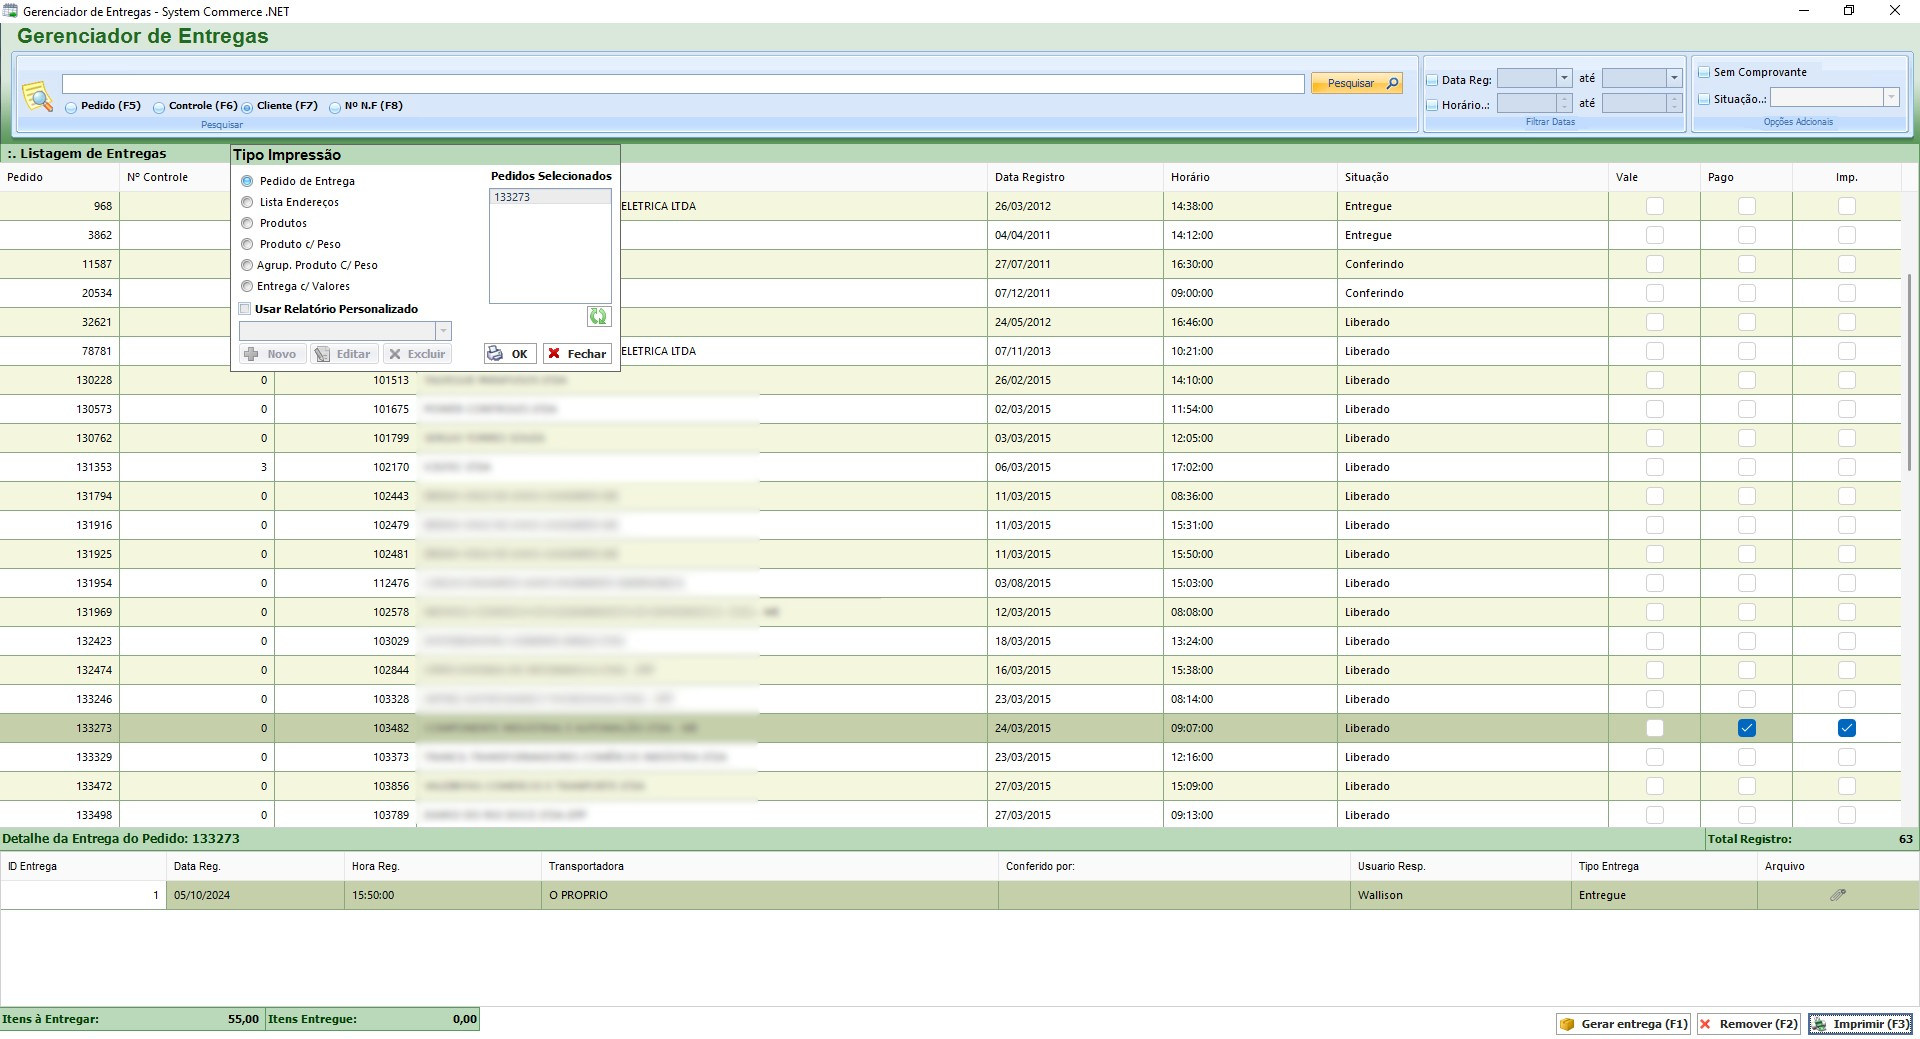
Task: Click the printer OK button in Tipo Impressão
Action: (510, 354)
